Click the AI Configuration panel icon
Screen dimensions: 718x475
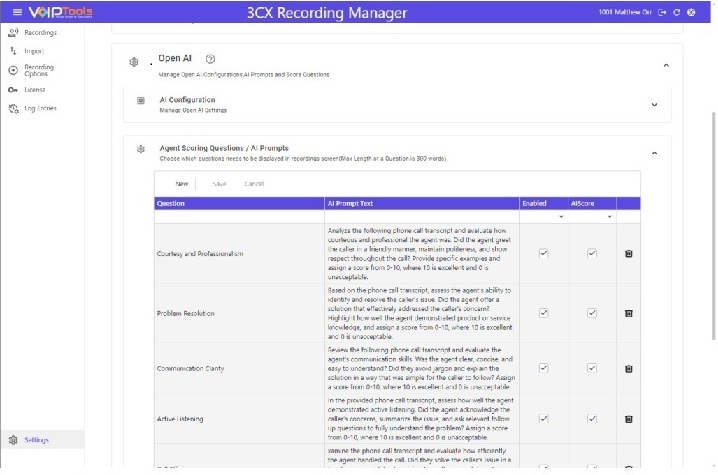[x=141, y=100]
